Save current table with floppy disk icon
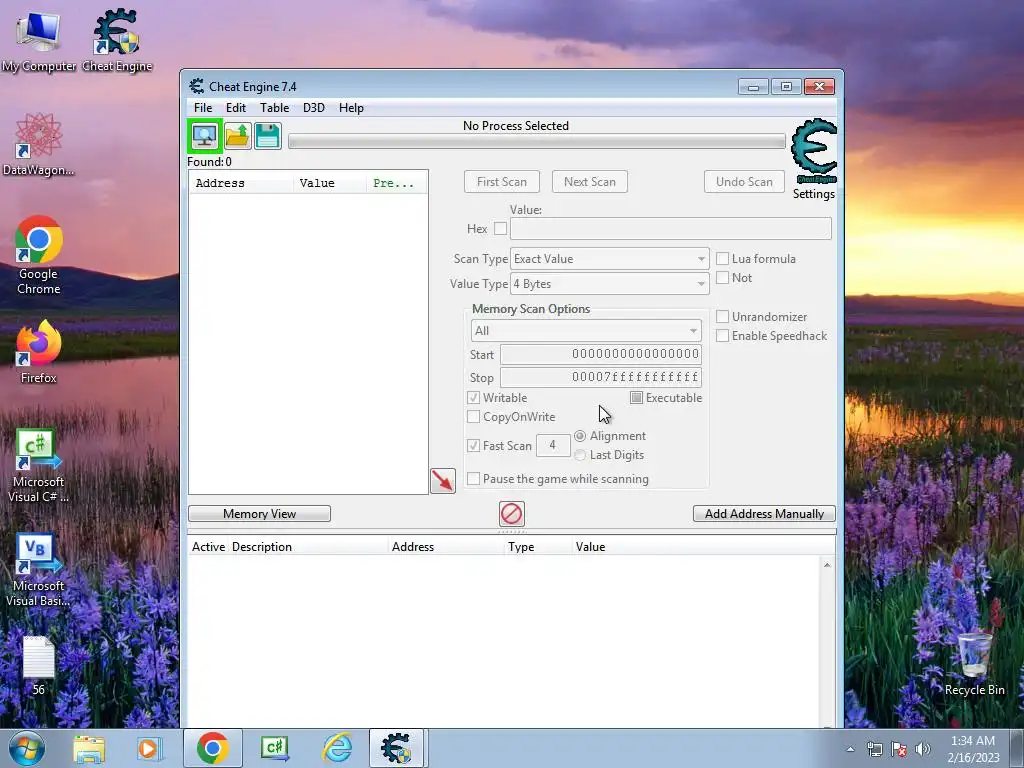The width and height of the screenshot is (1024, 768). [x=268, y=136]
